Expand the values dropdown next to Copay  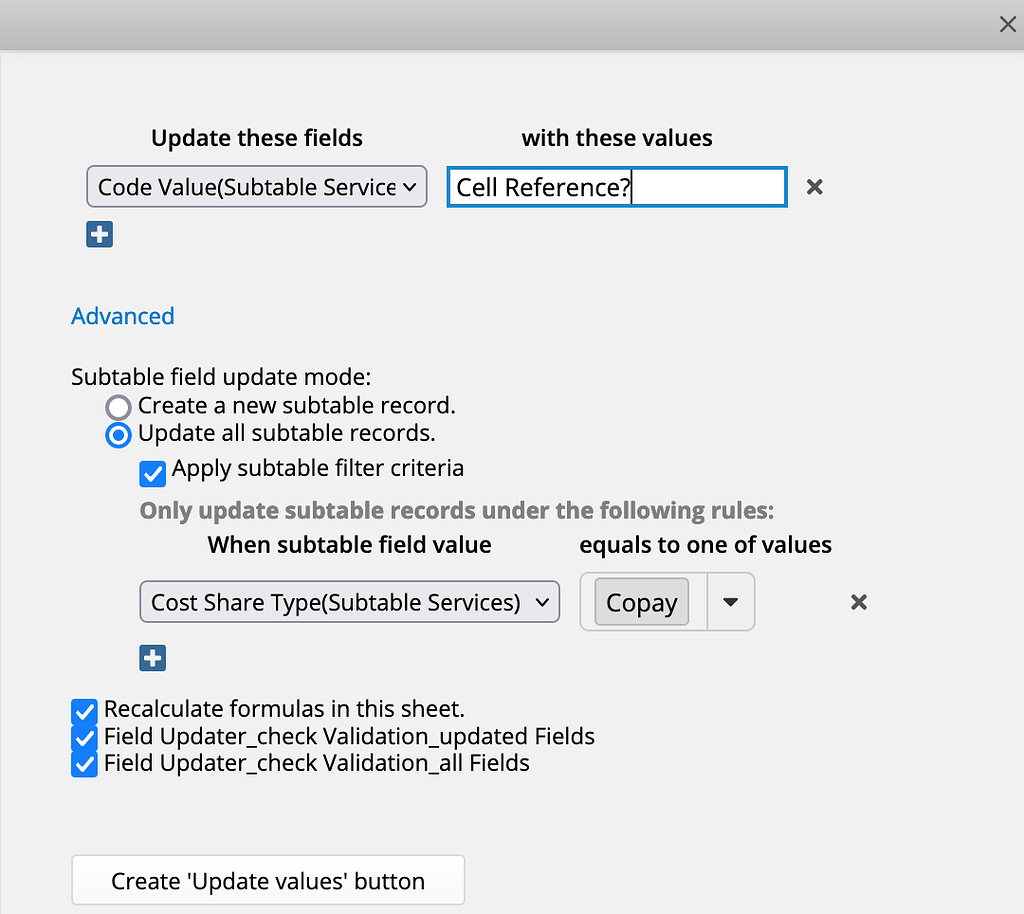coord(731,602)
